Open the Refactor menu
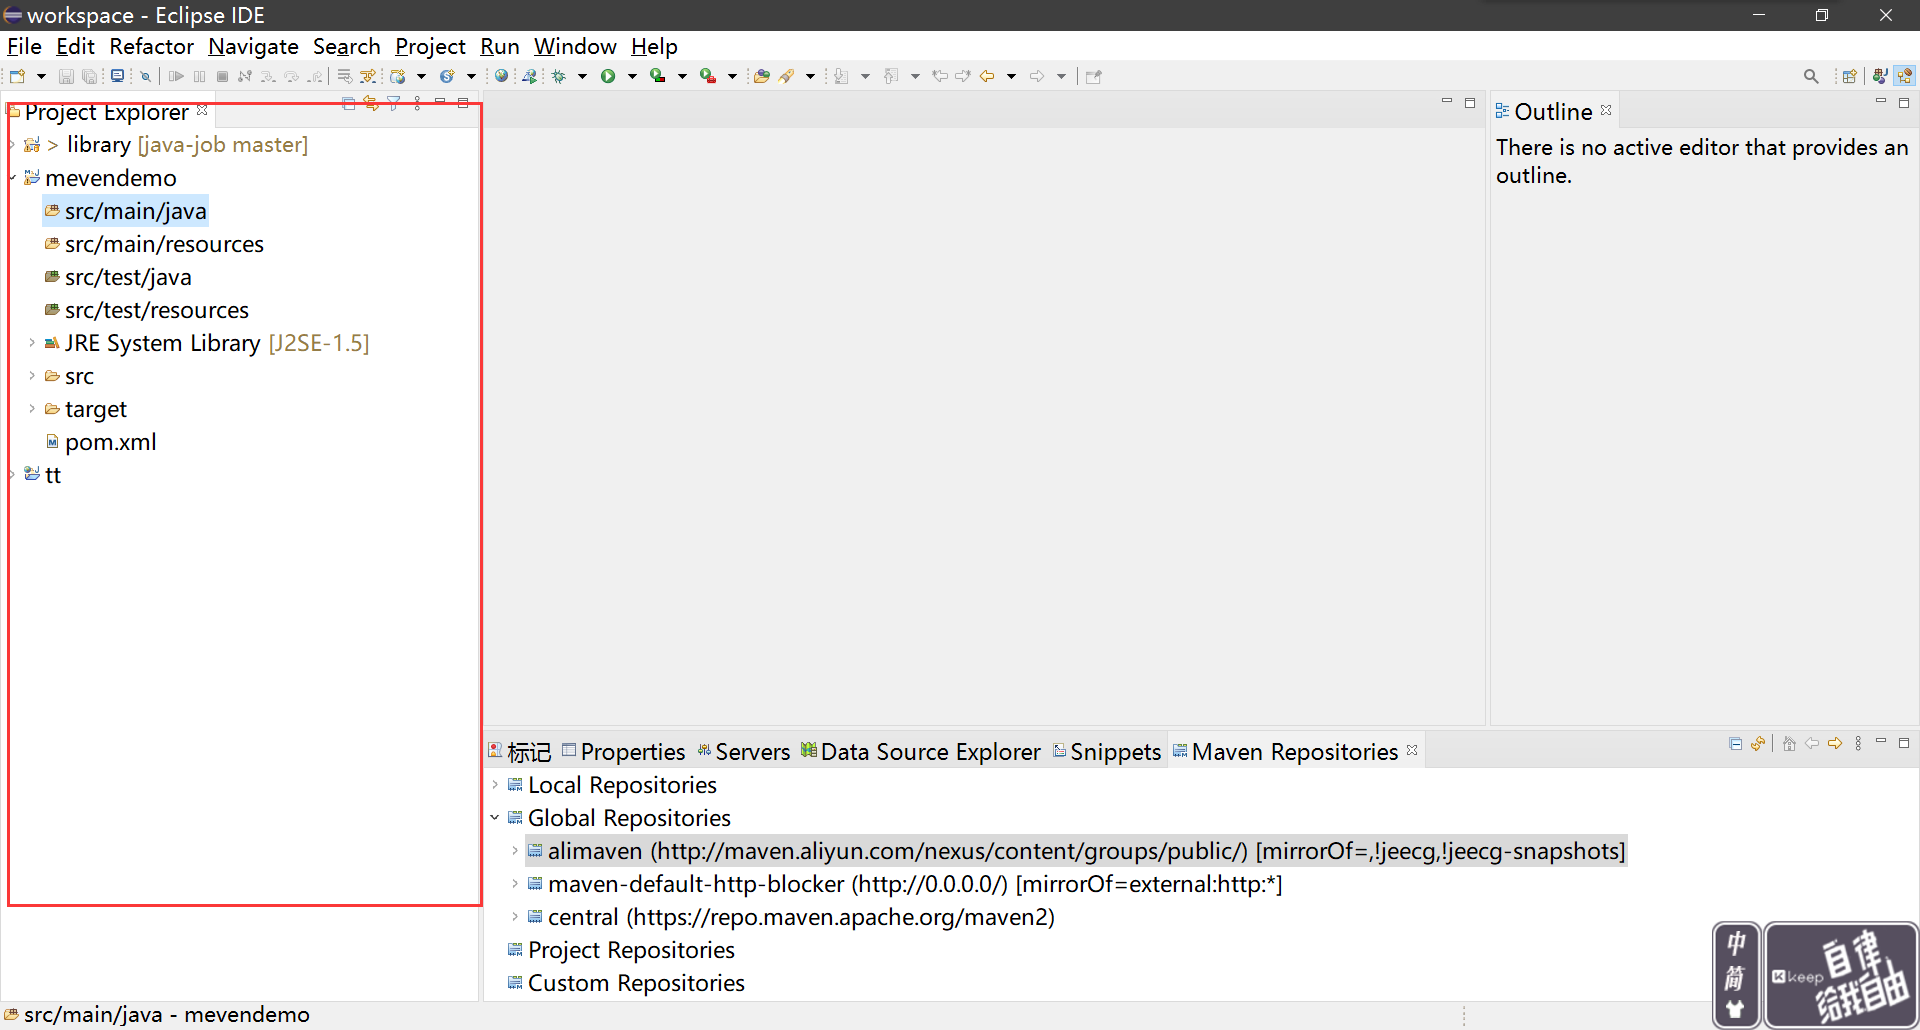Image resolution: width=1920 pixels, height=1030 pixels. (151, 46)
